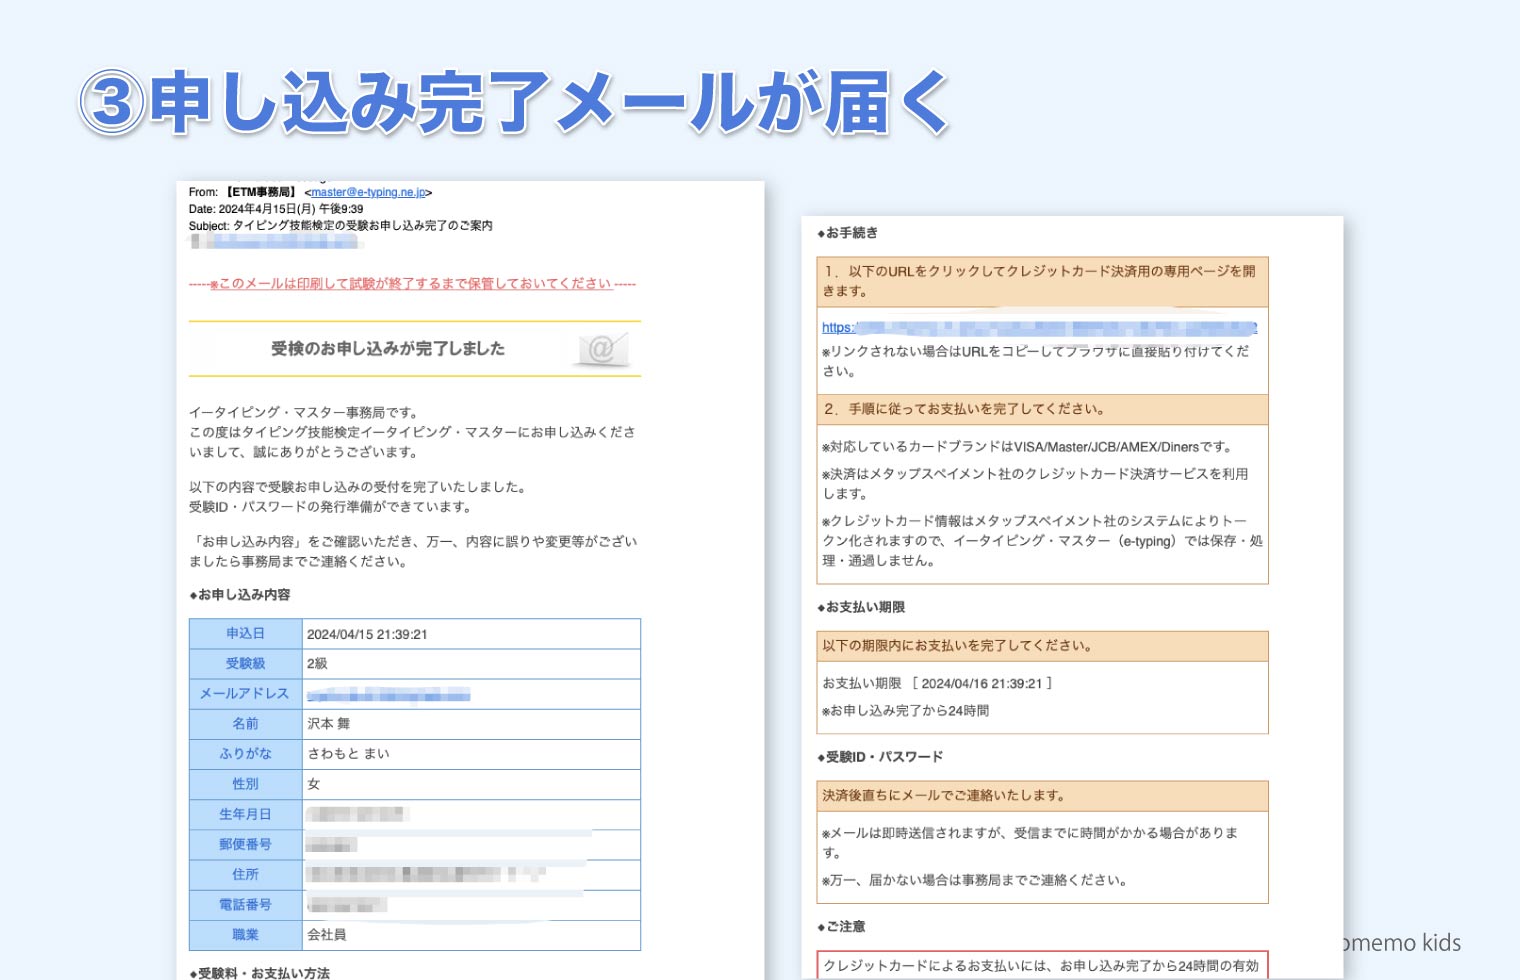Click the 生年月日 label cell
Viewport: 1520px width, 980px height.
point(246,814)
